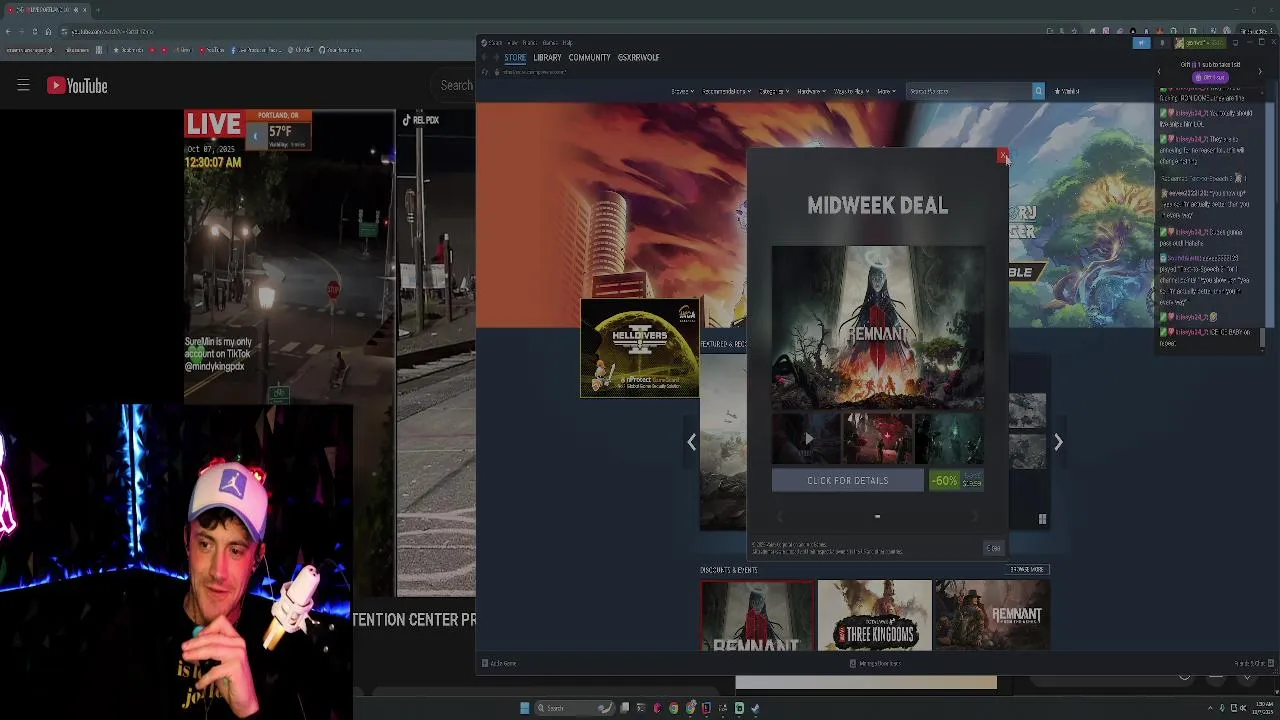Reload the page in the browser
Image resolution: width=1280 pixels, height=720 pixels.
coord(34,32)
